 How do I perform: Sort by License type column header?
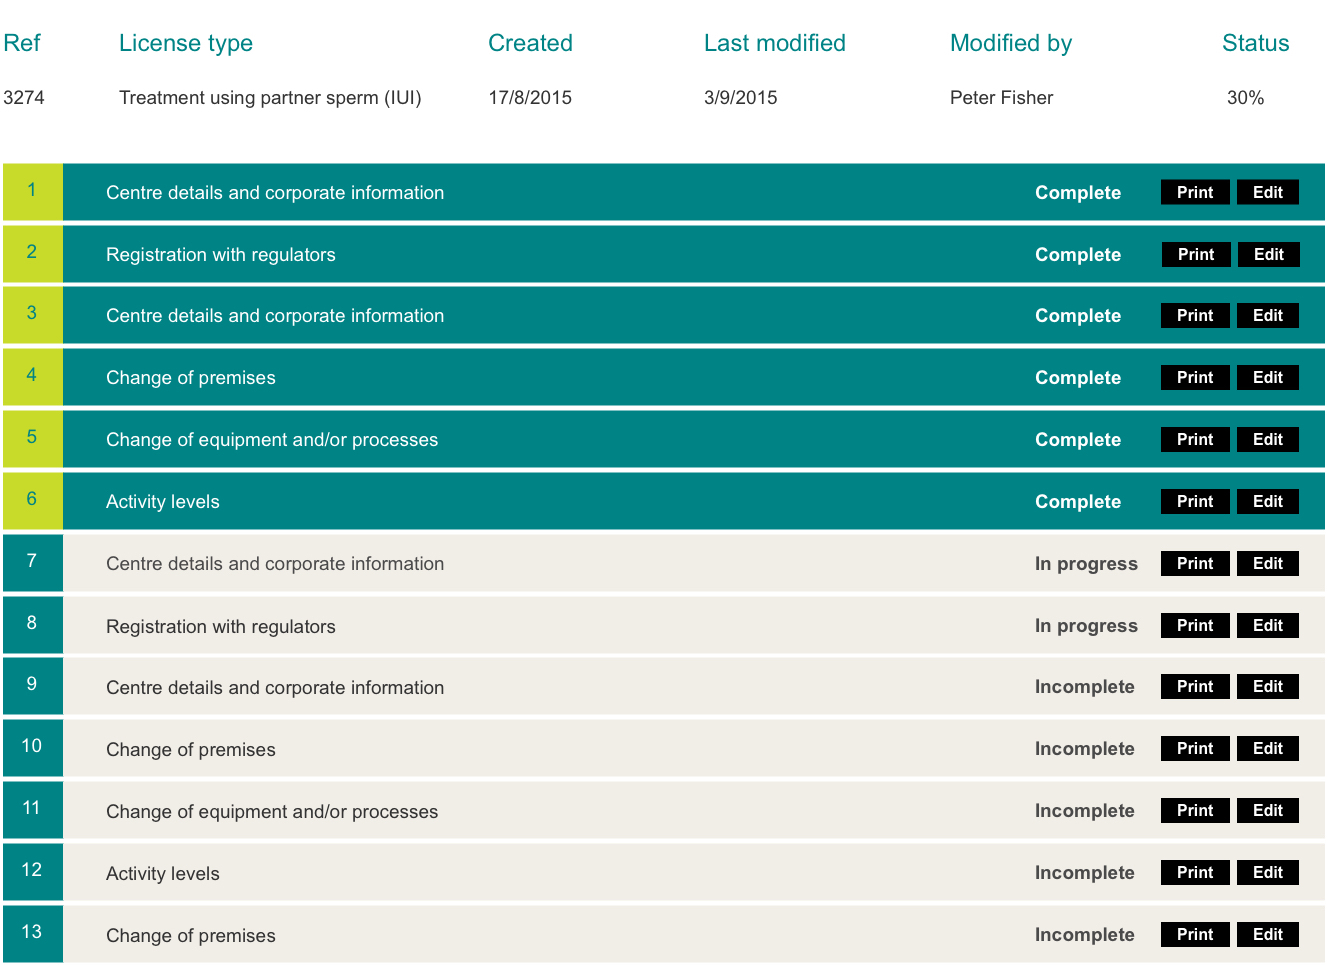(185, 43)
